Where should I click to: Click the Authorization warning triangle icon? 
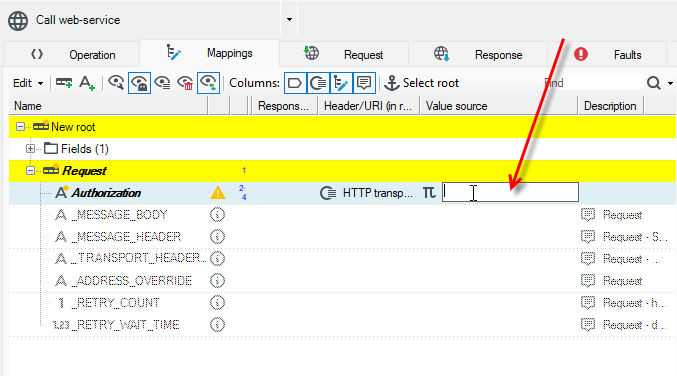218,193
